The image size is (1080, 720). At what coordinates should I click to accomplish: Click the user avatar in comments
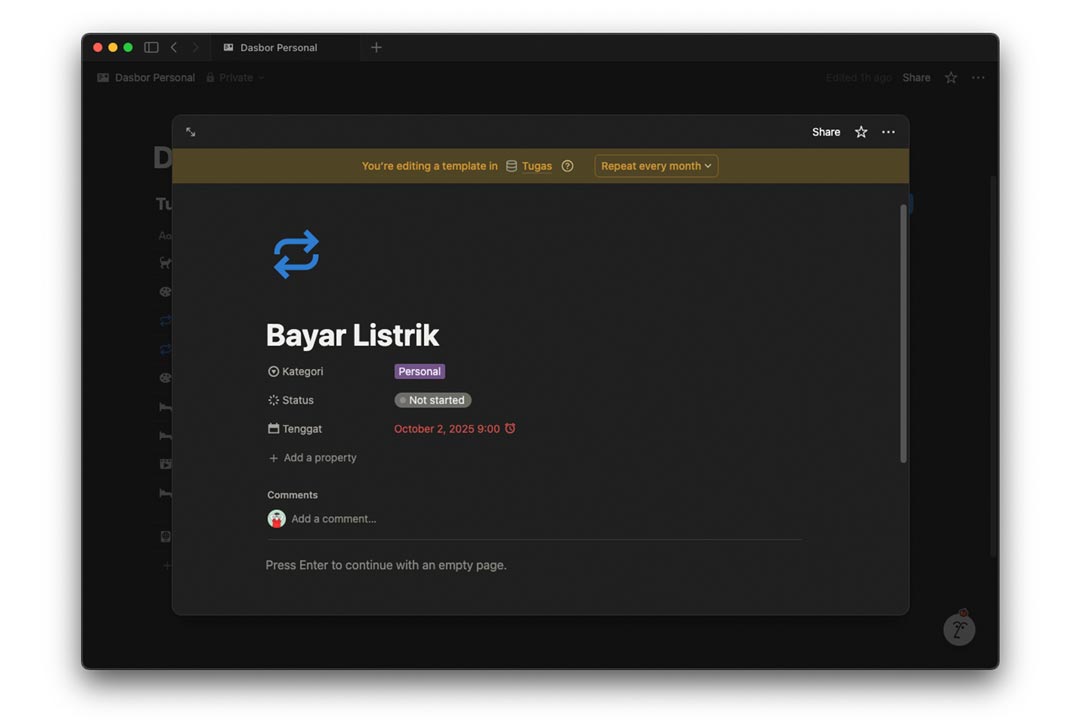[x=277, y=519]
